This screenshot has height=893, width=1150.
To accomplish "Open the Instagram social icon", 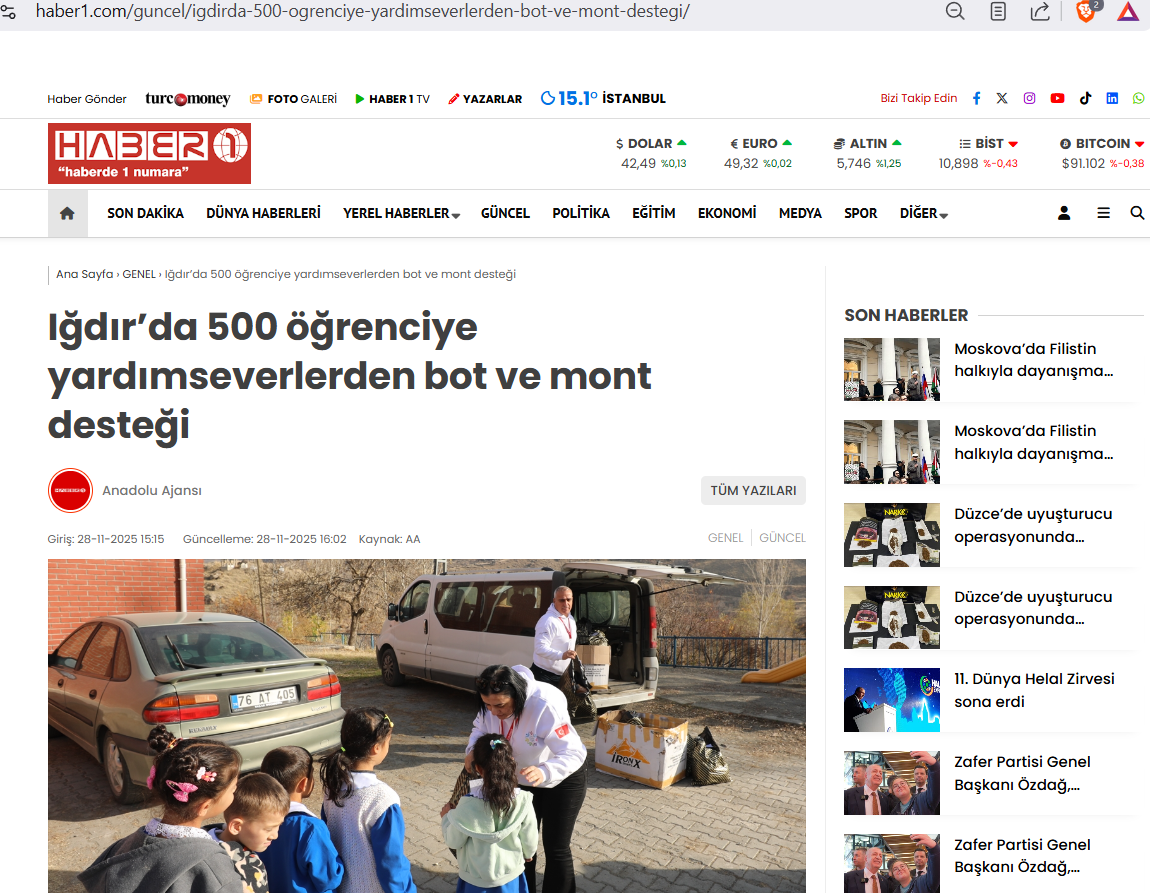I will click(1029, 98).
